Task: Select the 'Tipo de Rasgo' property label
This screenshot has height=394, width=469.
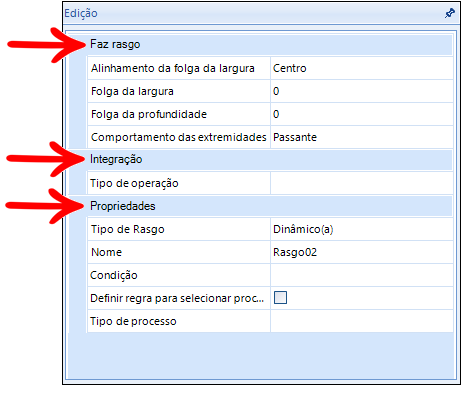Action: click(128, 229)
